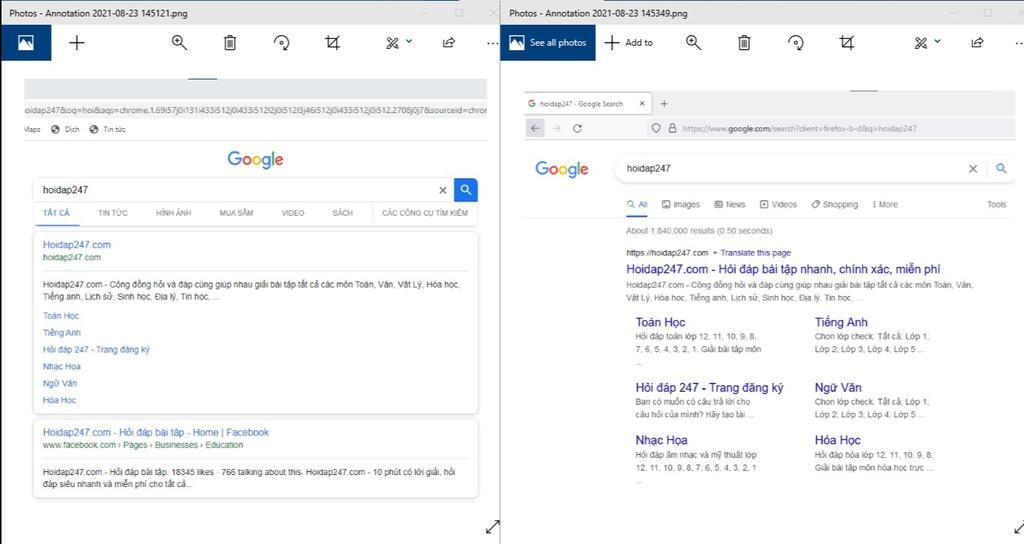The height and width of the screenshot is (544, 1024).
Task: Click Share icon in left Photos window
Action: 449,43
